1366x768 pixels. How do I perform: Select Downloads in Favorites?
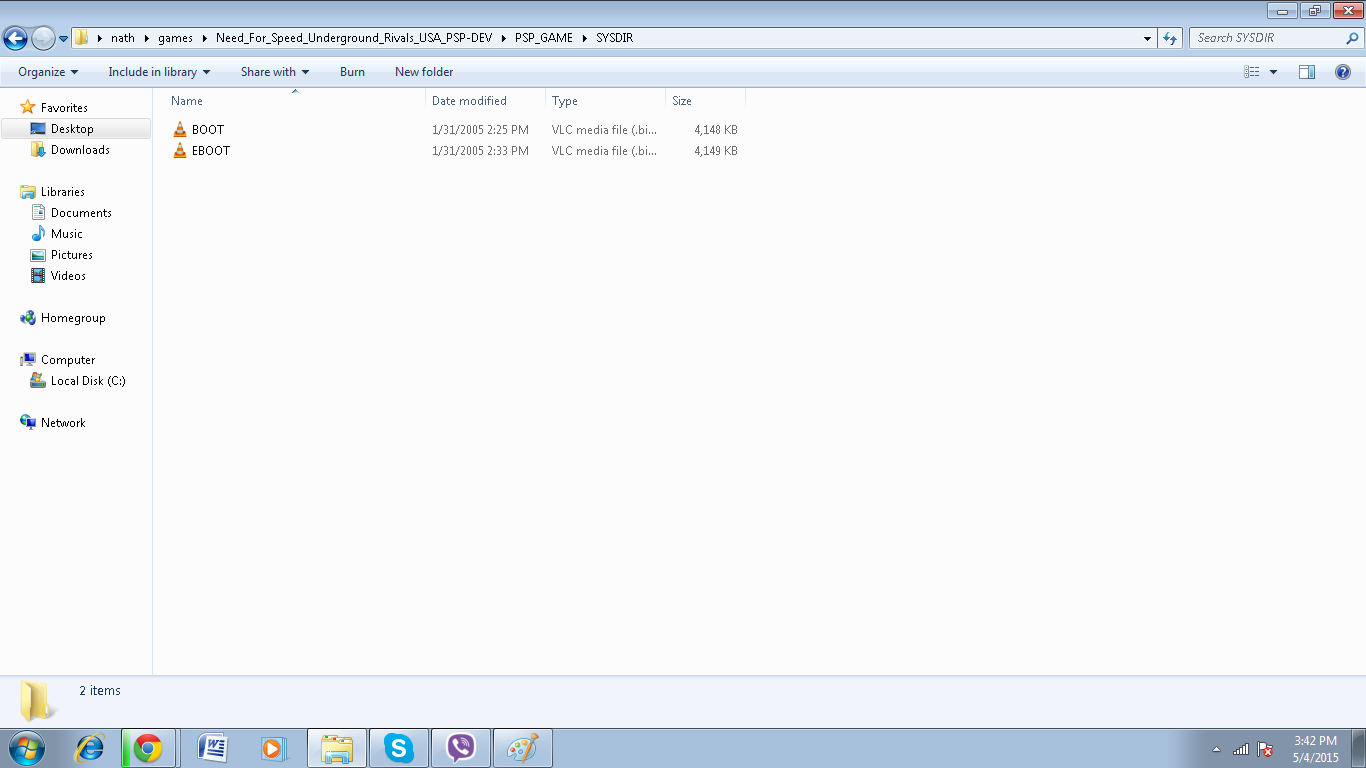tap(80, 150)
